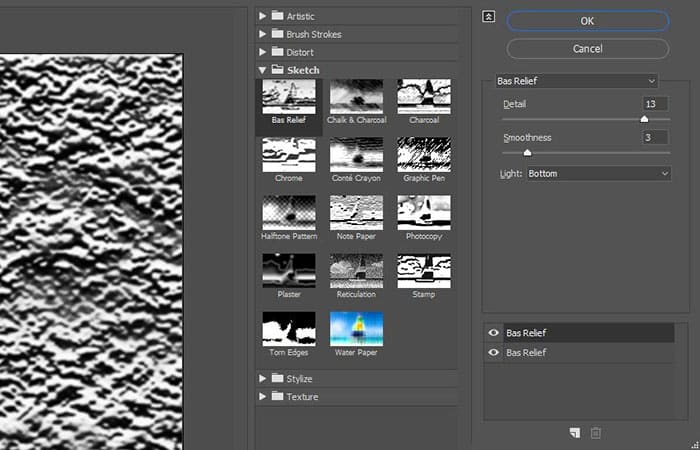Pick the Water Paper filter thumbnail
The image size is (700, 450).
click(x=356, y=329)
